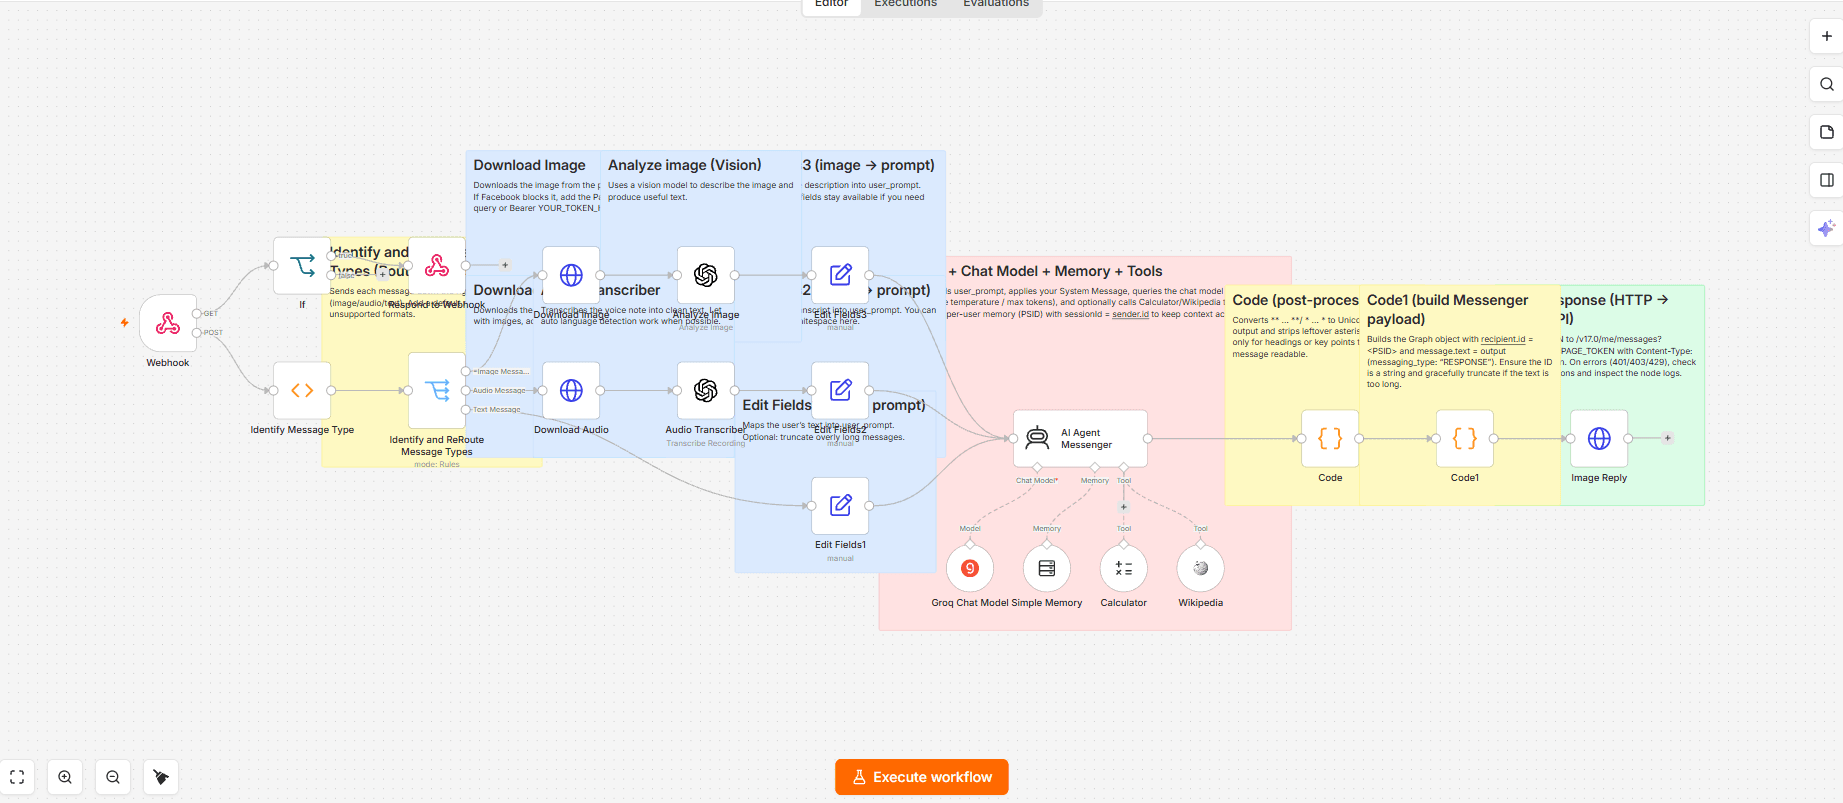This screenshot has width=1843, height=803.
Task: Zoom in on the canvas
Action: 65,777
